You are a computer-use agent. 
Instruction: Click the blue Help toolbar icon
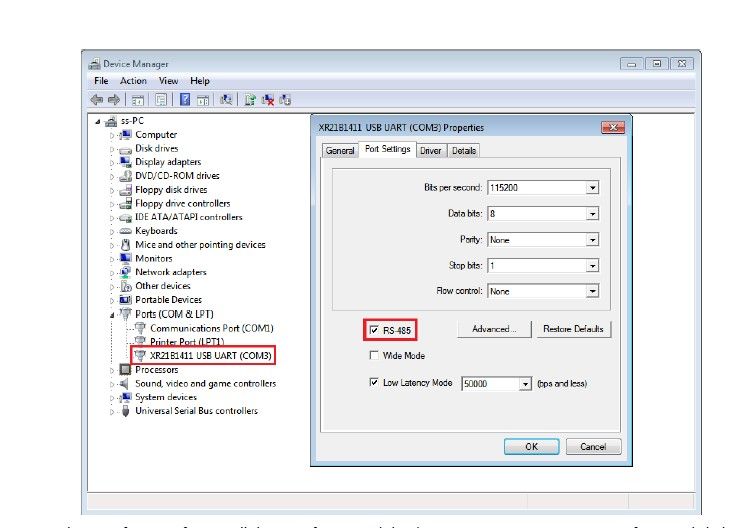coord(185,100)
